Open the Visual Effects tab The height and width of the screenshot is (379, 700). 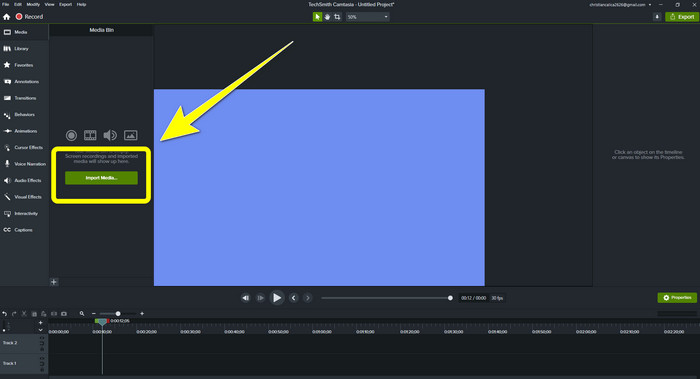tap(24, 197)
